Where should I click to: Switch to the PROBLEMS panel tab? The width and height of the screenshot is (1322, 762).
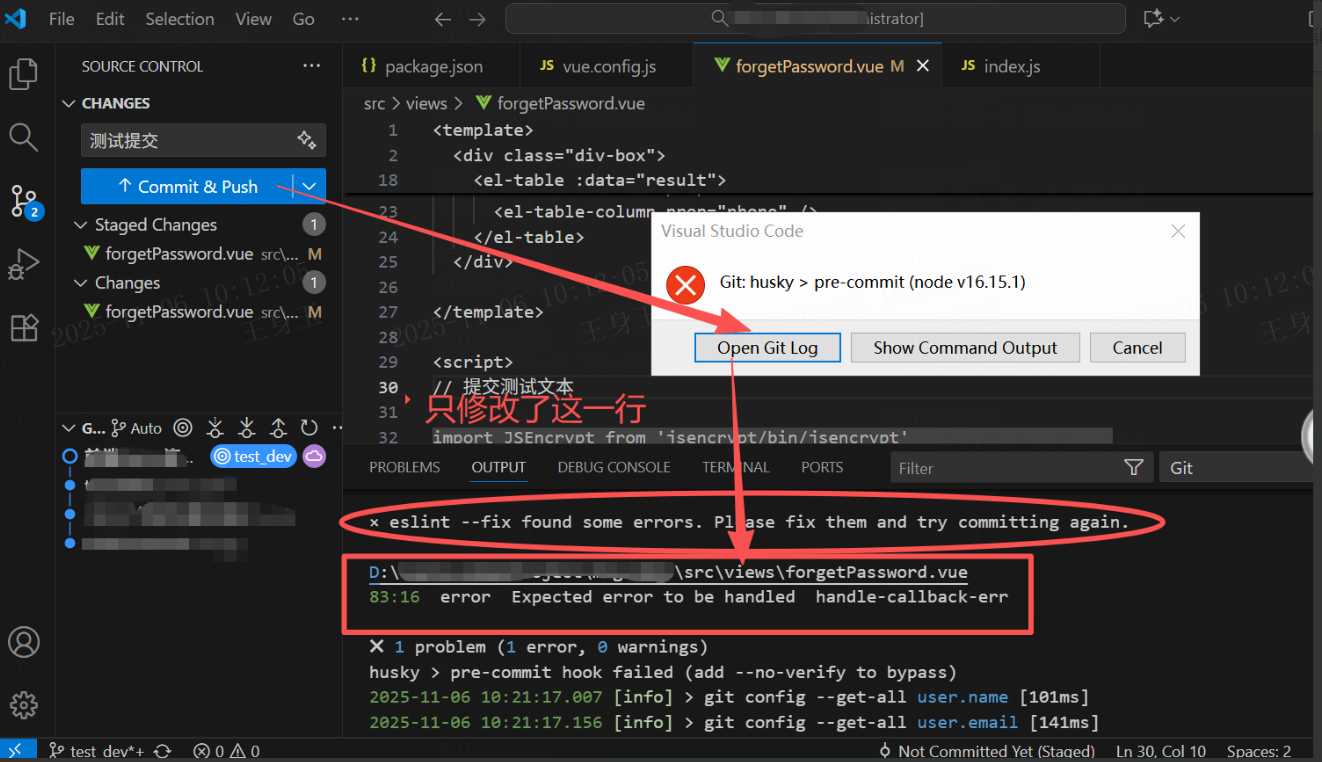(x=404, y=467)
